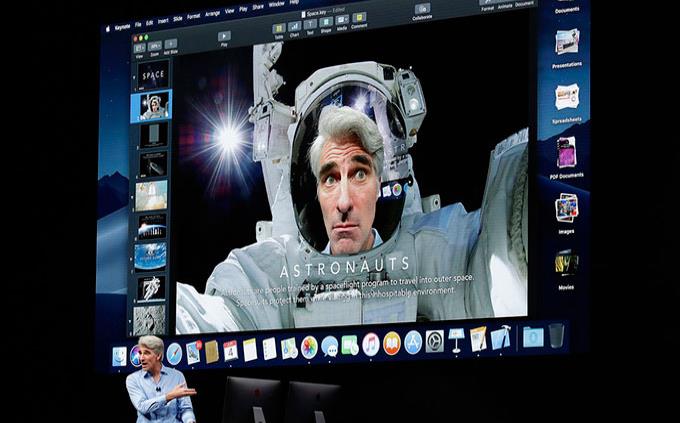Open Photos from the Dock
Viewport: 680px width, 423px height.
tap(309, 347)
